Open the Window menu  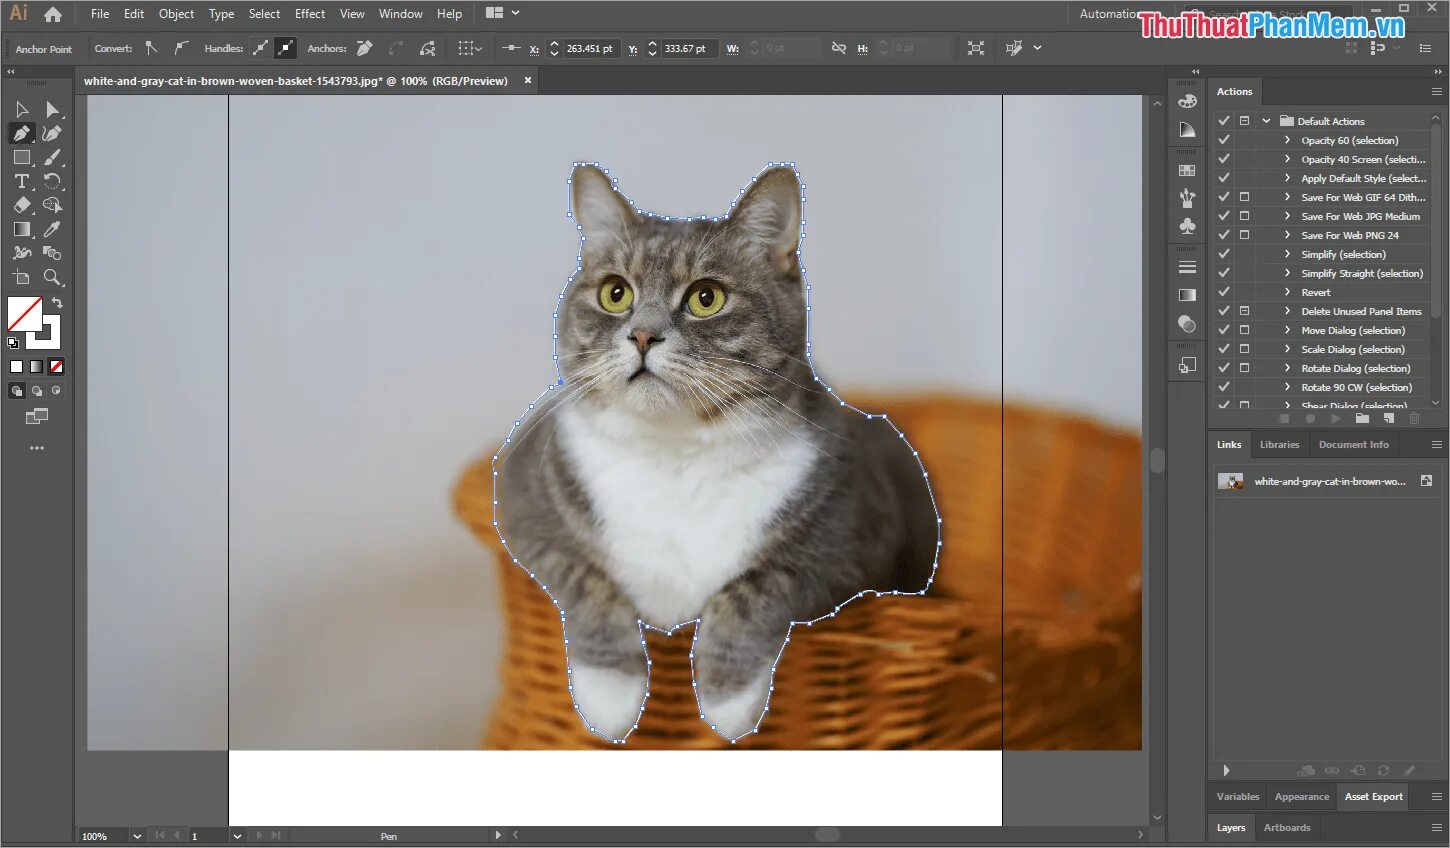(x=400, y=14)
